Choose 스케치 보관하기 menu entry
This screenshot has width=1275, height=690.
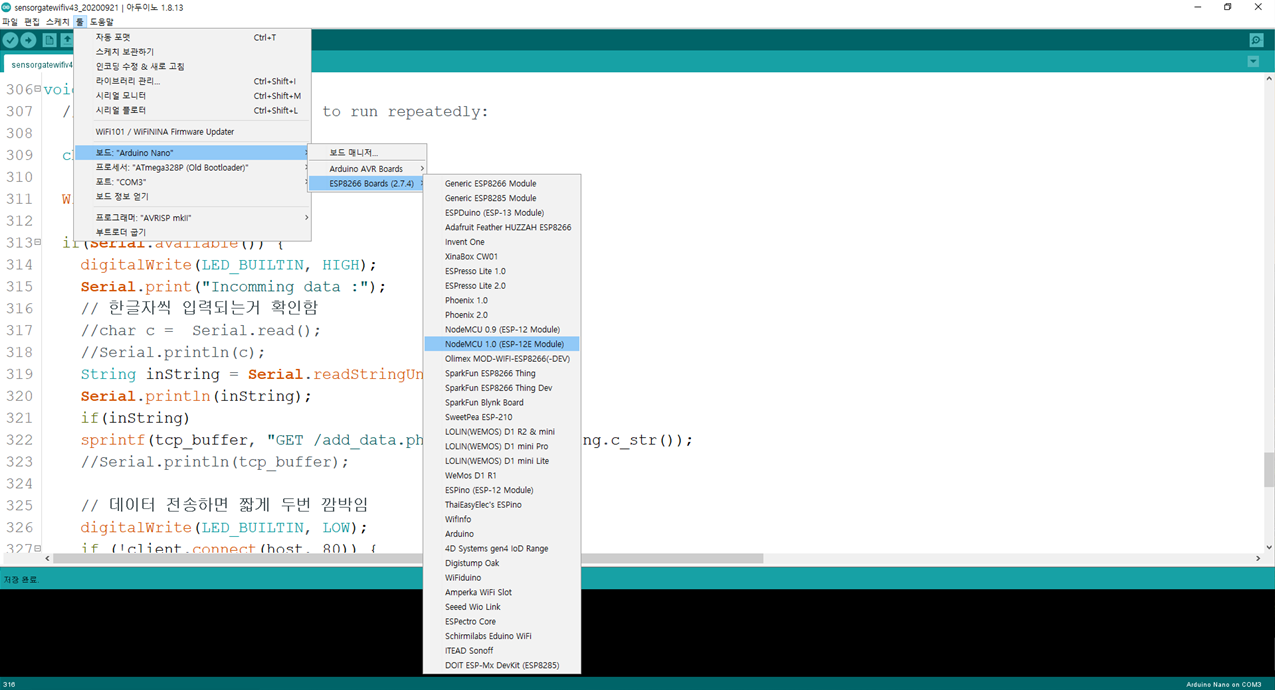click(193, 52)
